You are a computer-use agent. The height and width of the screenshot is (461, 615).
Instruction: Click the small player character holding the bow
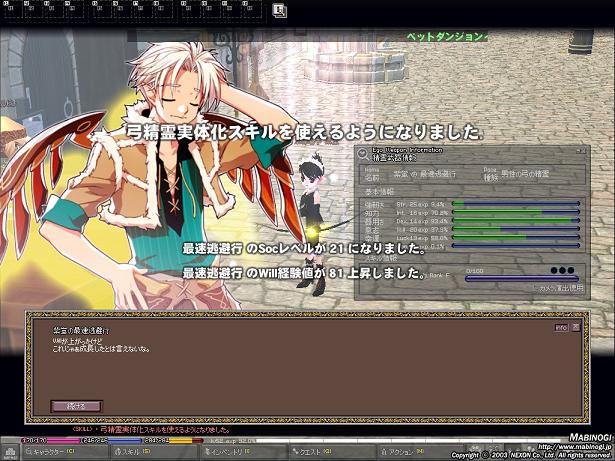tap(314, 224)
